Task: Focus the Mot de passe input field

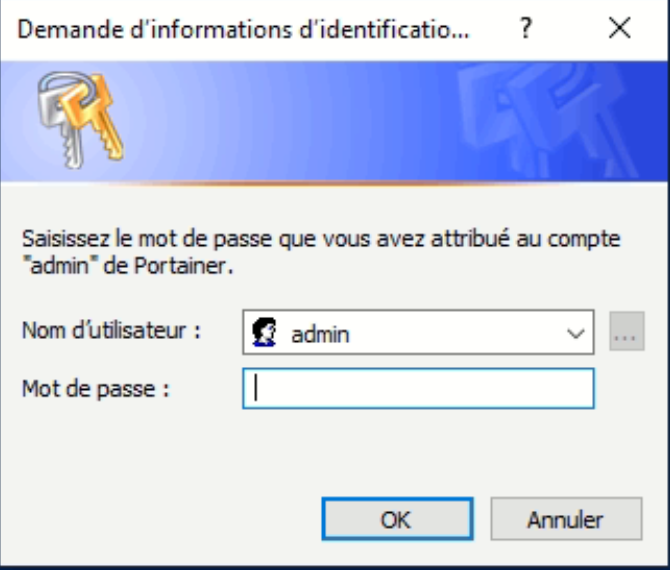Action: pyautogui.click(x=418, y=388)
